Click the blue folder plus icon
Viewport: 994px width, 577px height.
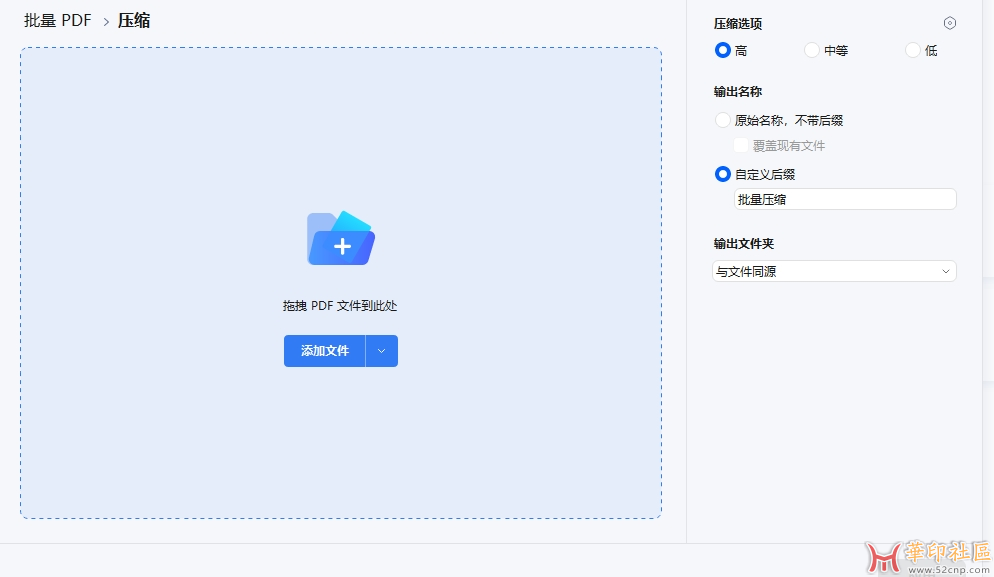340,238
